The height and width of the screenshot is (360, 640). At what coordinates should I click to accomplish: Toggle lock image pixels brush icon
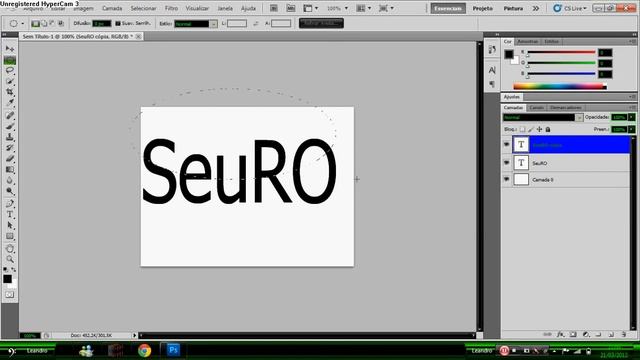[x=531, y=129]
